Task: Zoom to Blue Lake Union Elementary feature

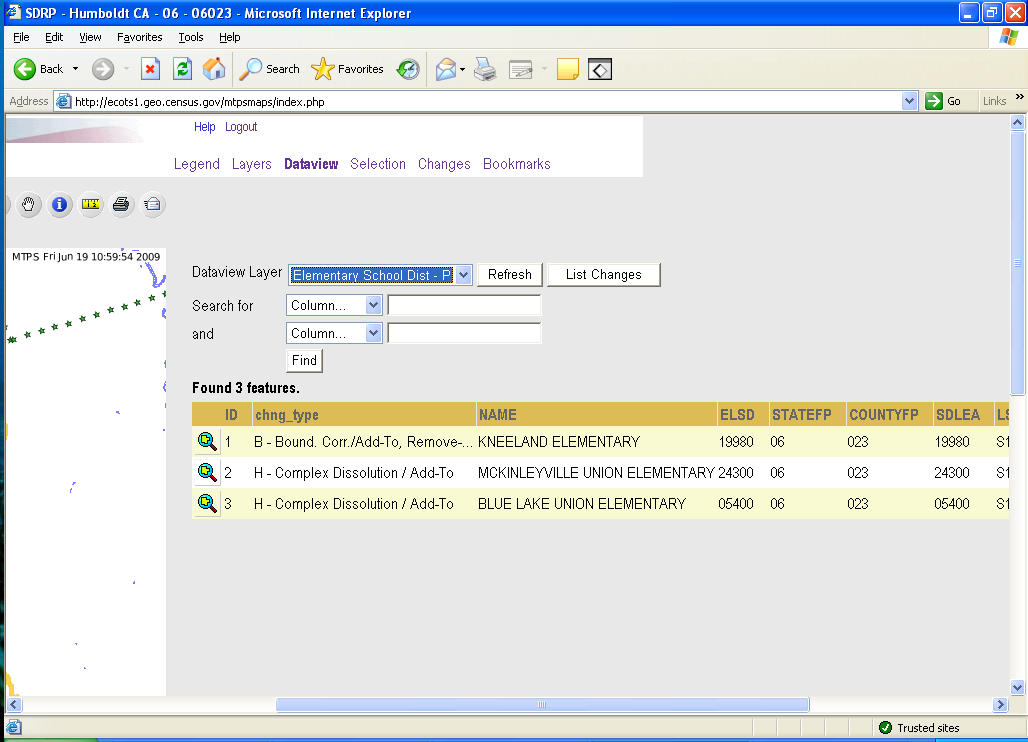Action: pyautogui.click(x=207, y=504)
